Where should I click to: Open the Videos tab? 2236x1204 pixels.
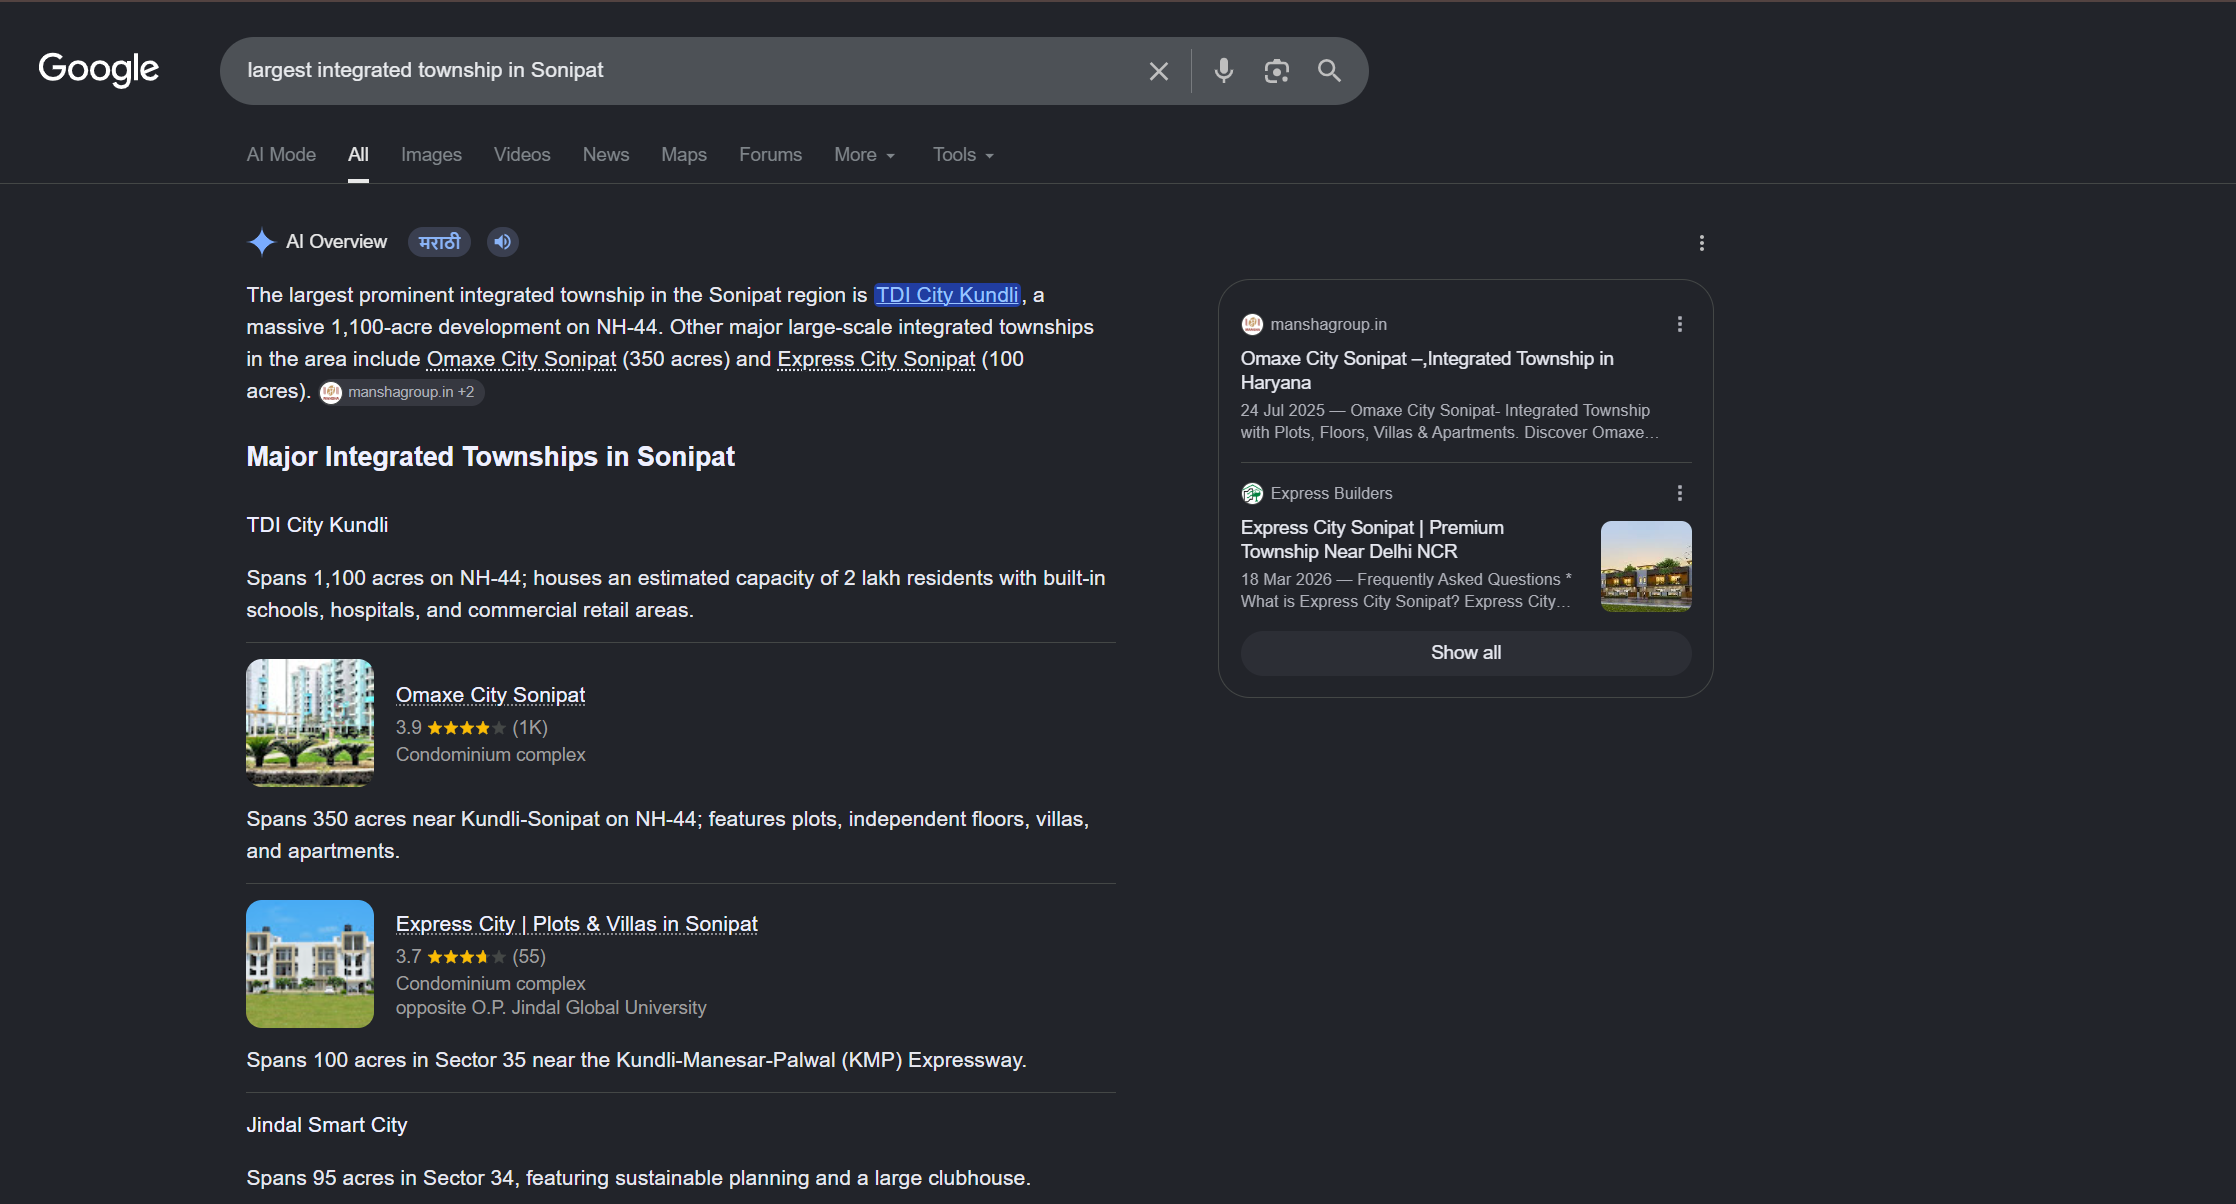pos(522,155)
